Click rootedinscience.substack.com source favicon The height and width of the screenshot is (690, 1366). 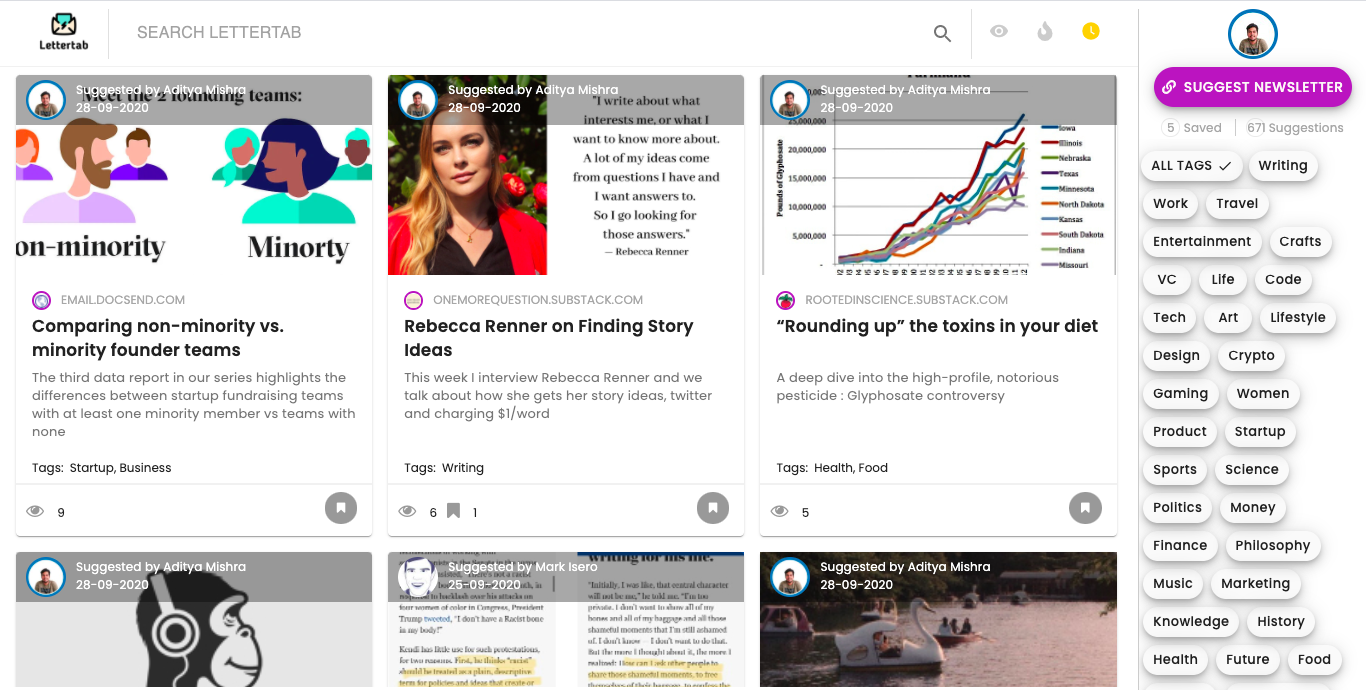(x=785, y=300)
